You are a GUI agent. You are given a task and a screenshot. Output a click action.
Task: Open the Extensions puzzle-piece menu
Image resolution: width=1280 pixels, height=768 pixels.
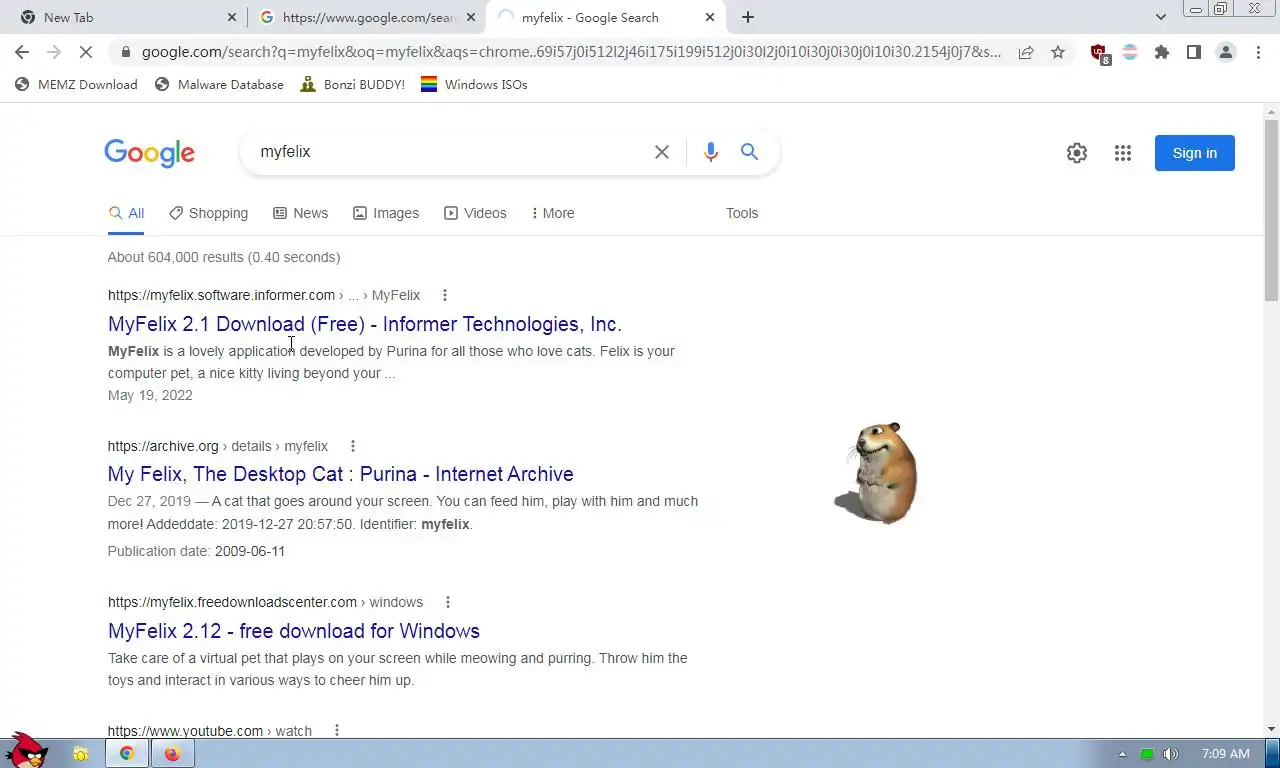click(x=1162, y=52)
